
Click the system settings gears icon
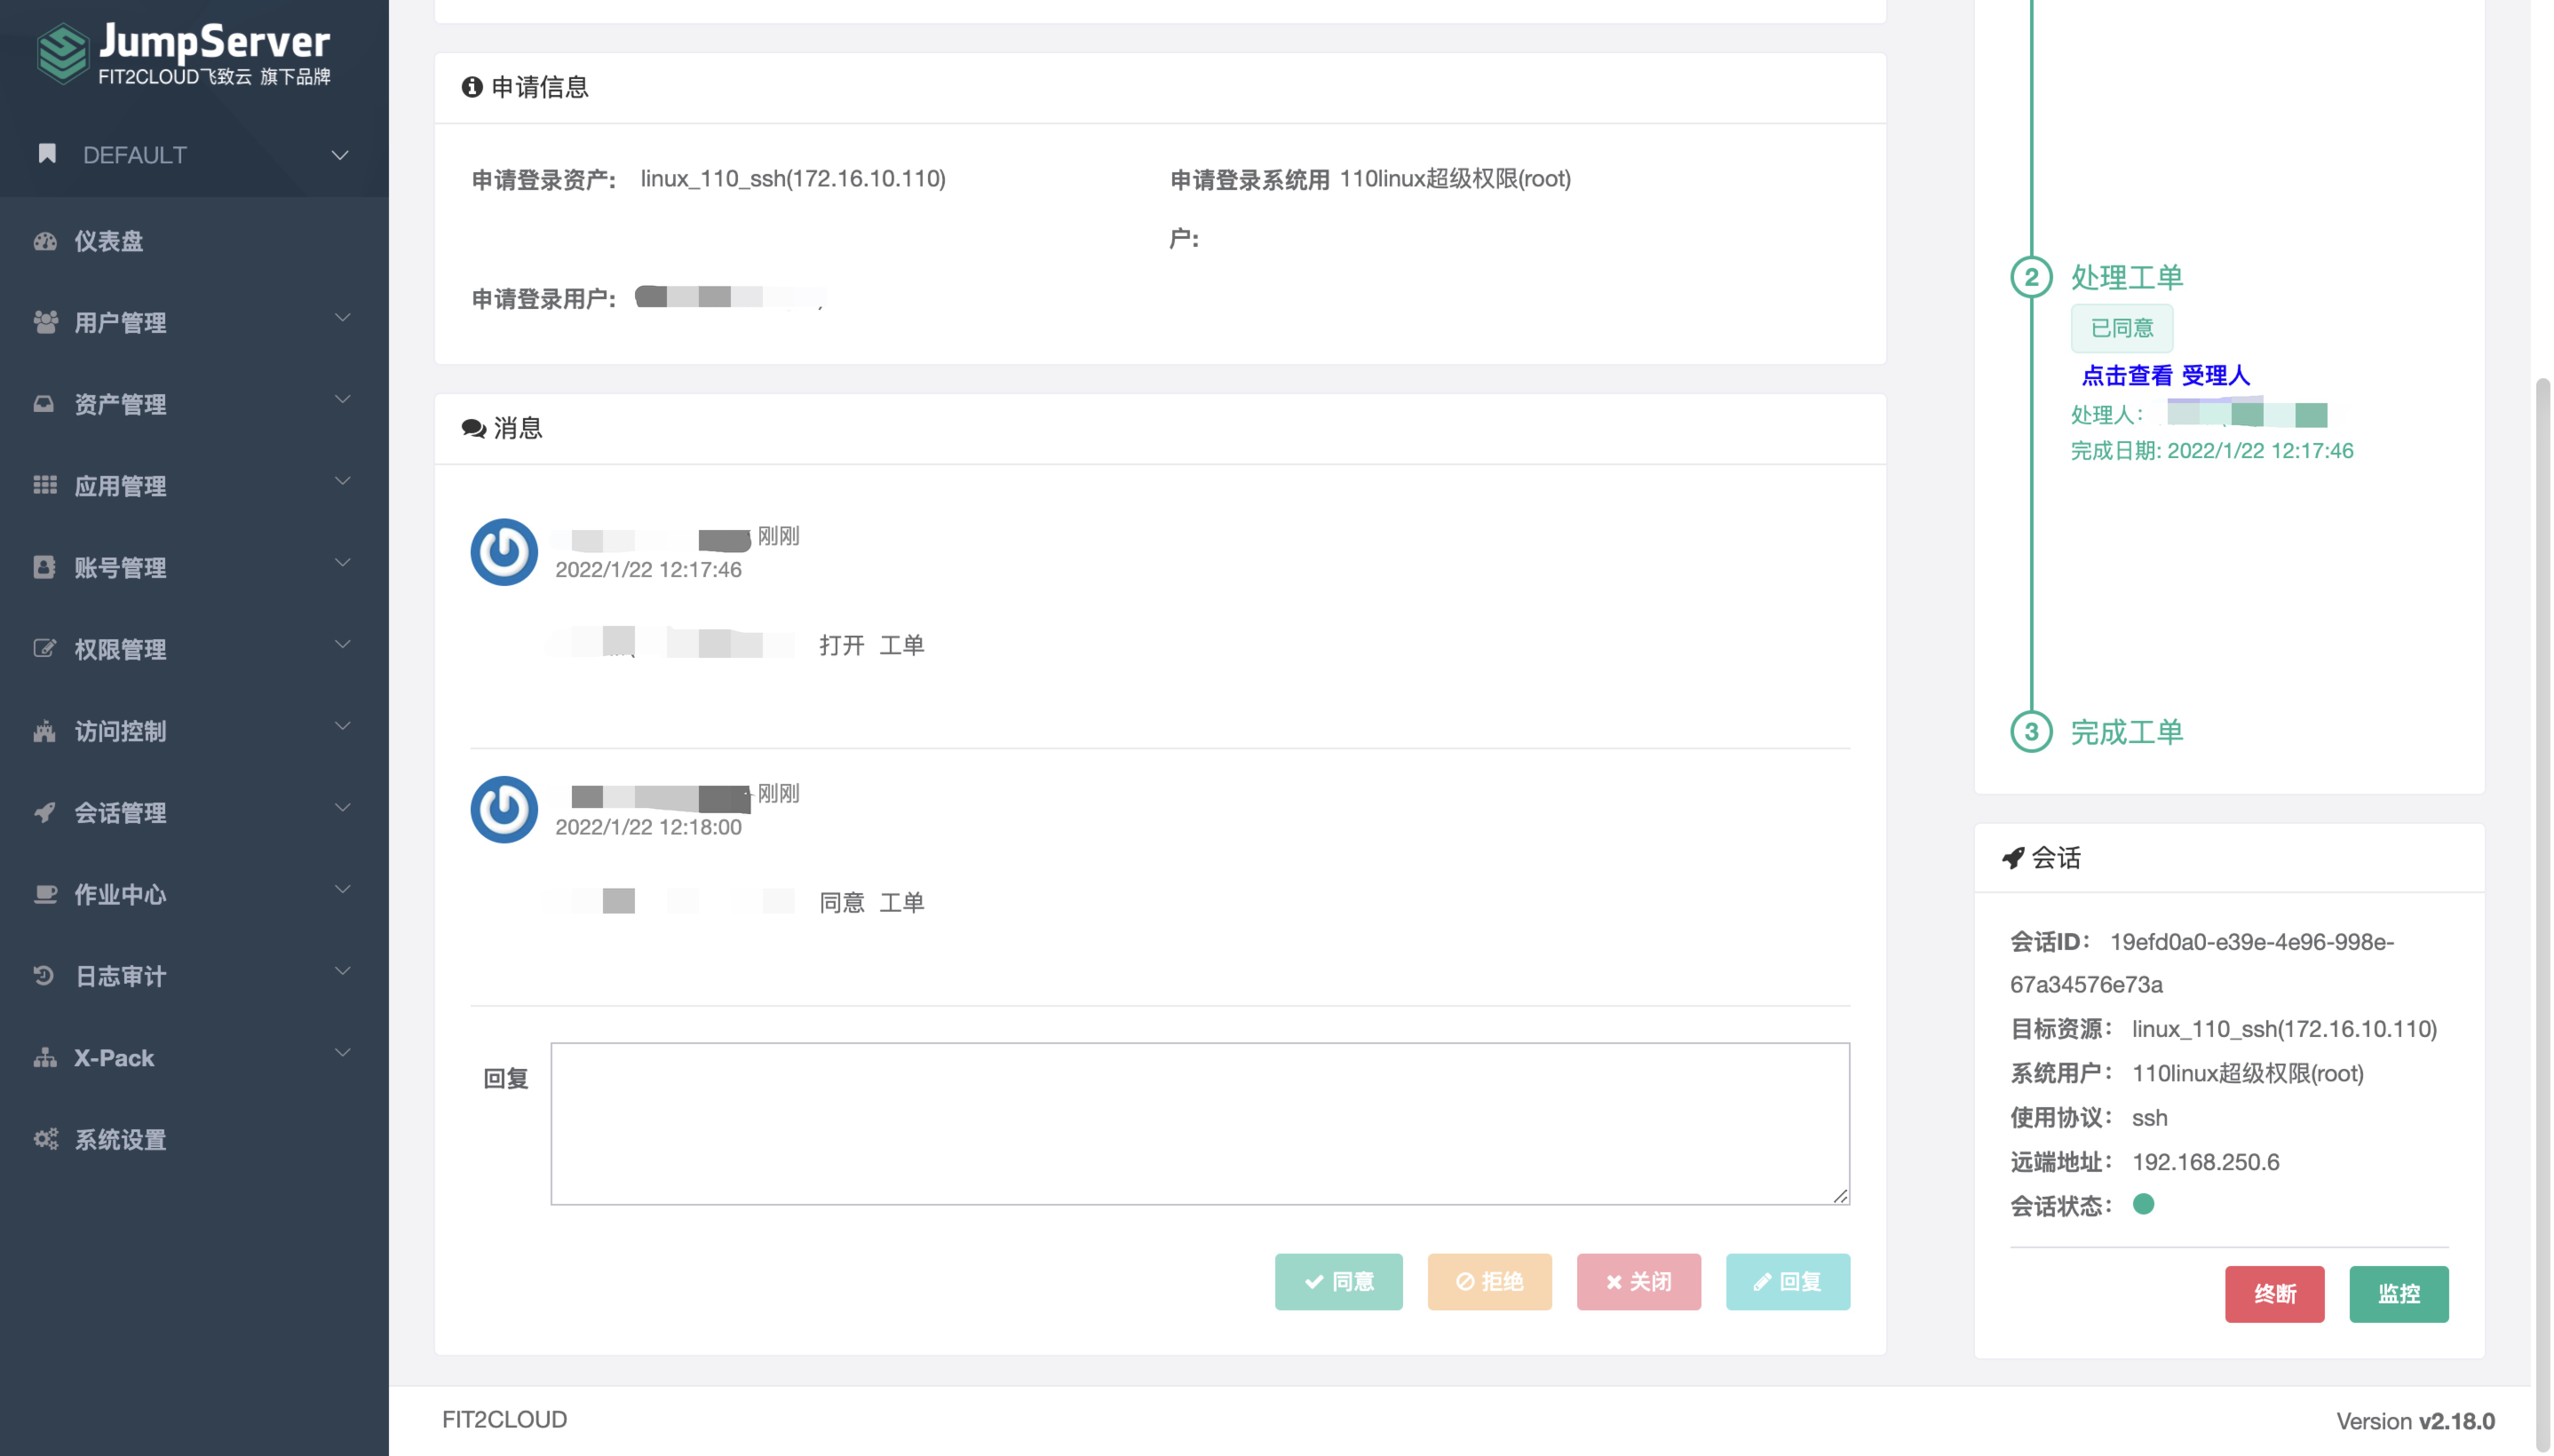click(x=45, y=1139)
